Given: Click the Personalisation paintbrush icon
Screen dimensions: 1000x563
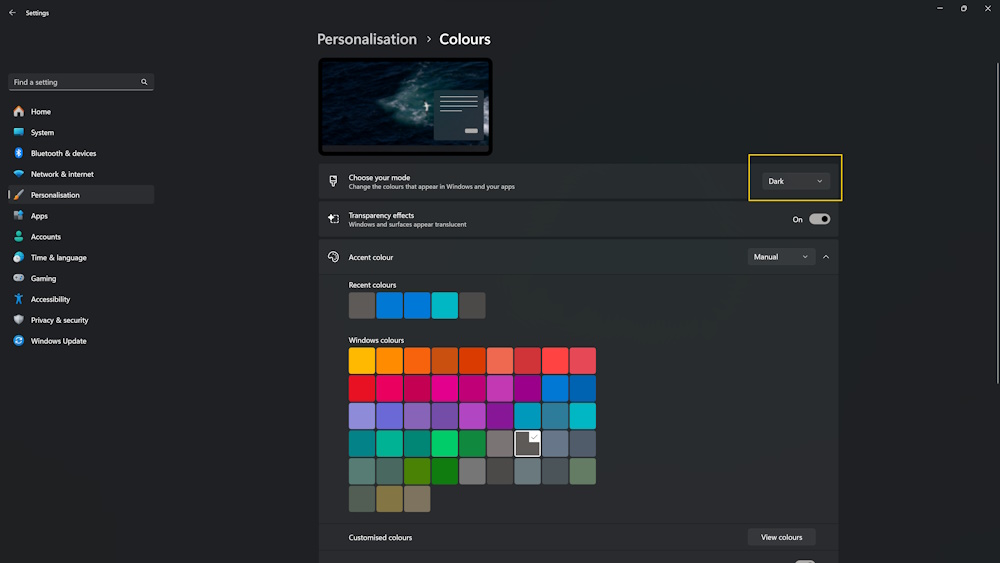Looking at the screenshot, I should 18,194.
